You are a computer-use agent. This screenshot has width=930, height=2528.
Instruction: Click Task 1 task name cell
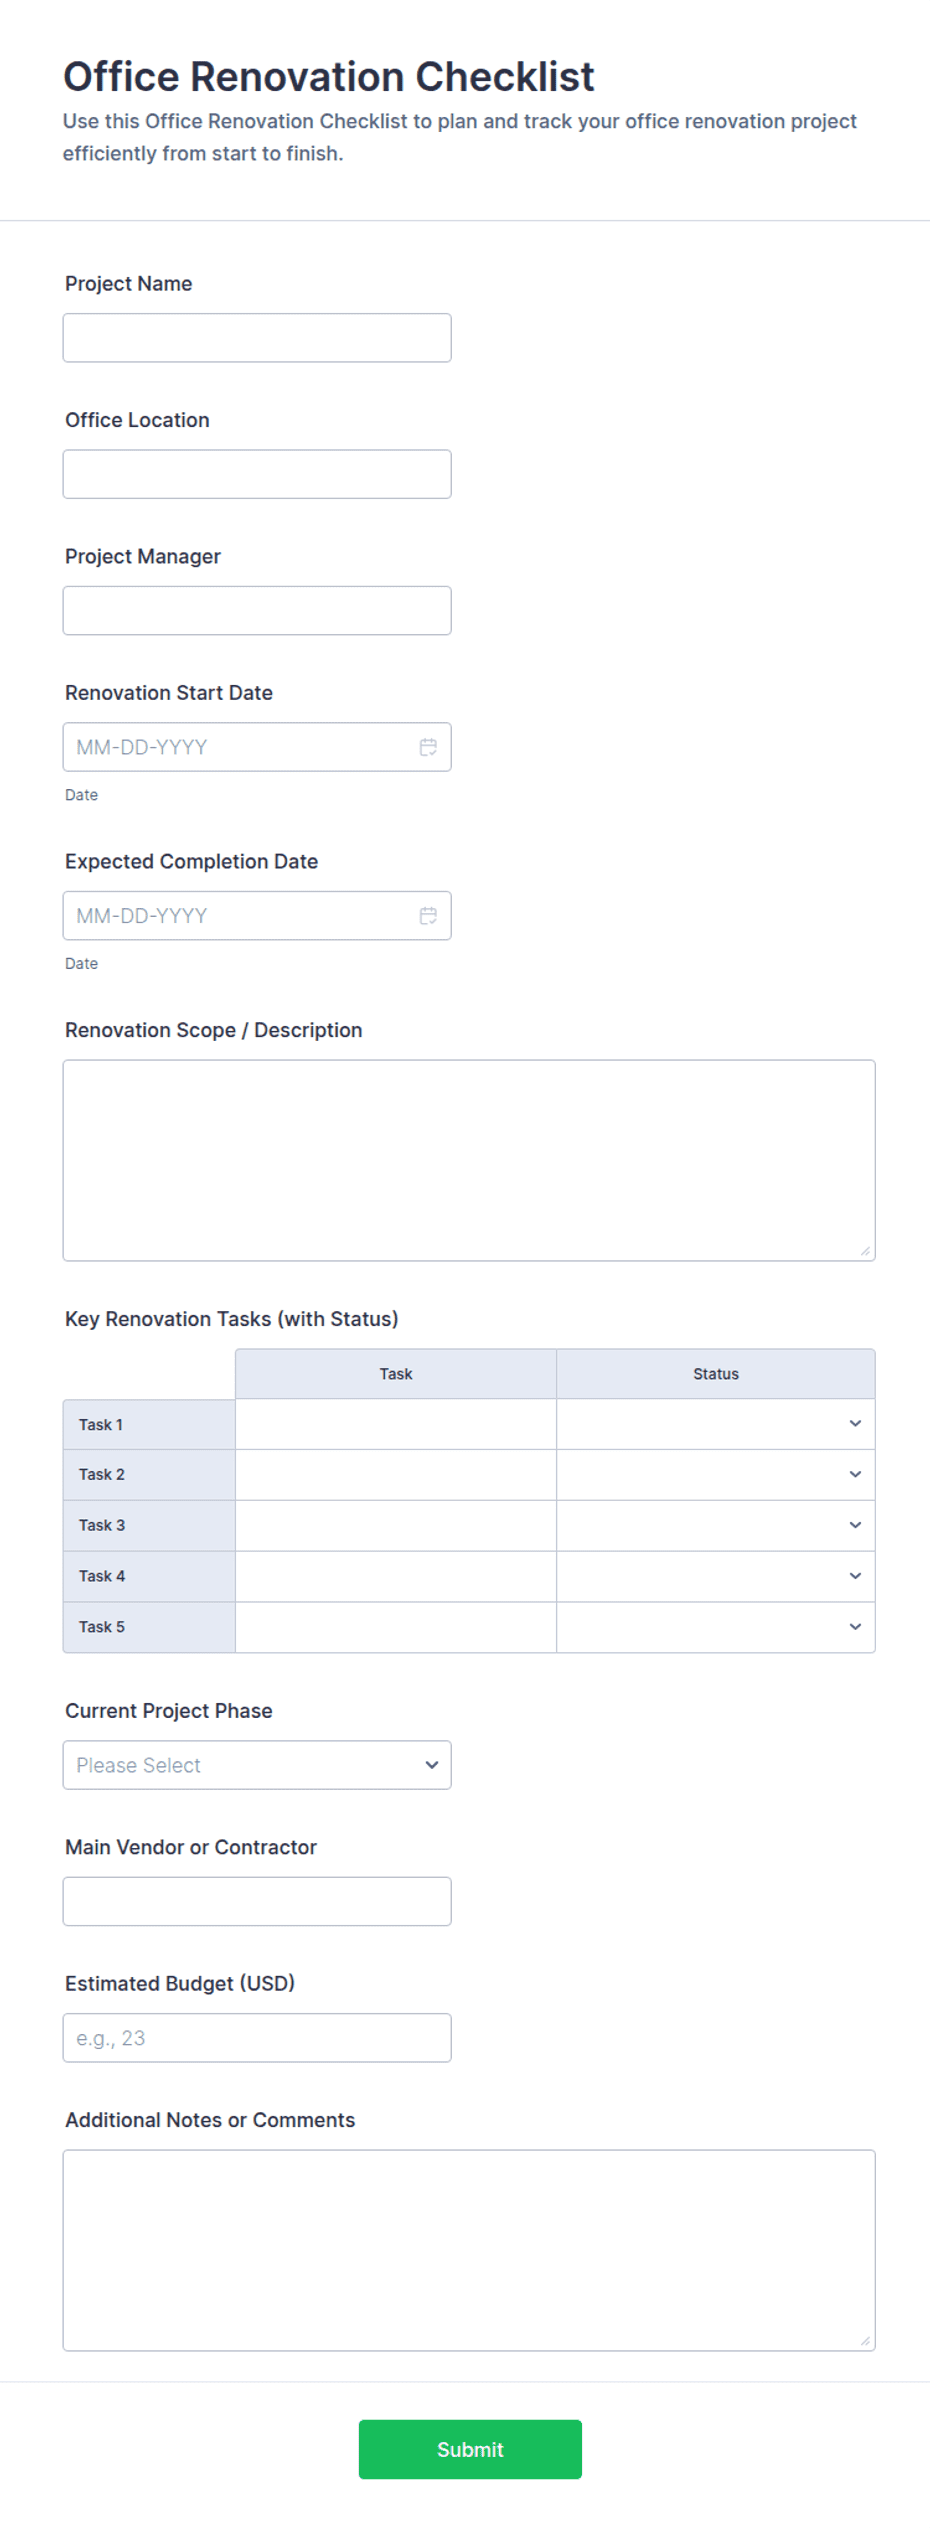tap(396, 1424)
